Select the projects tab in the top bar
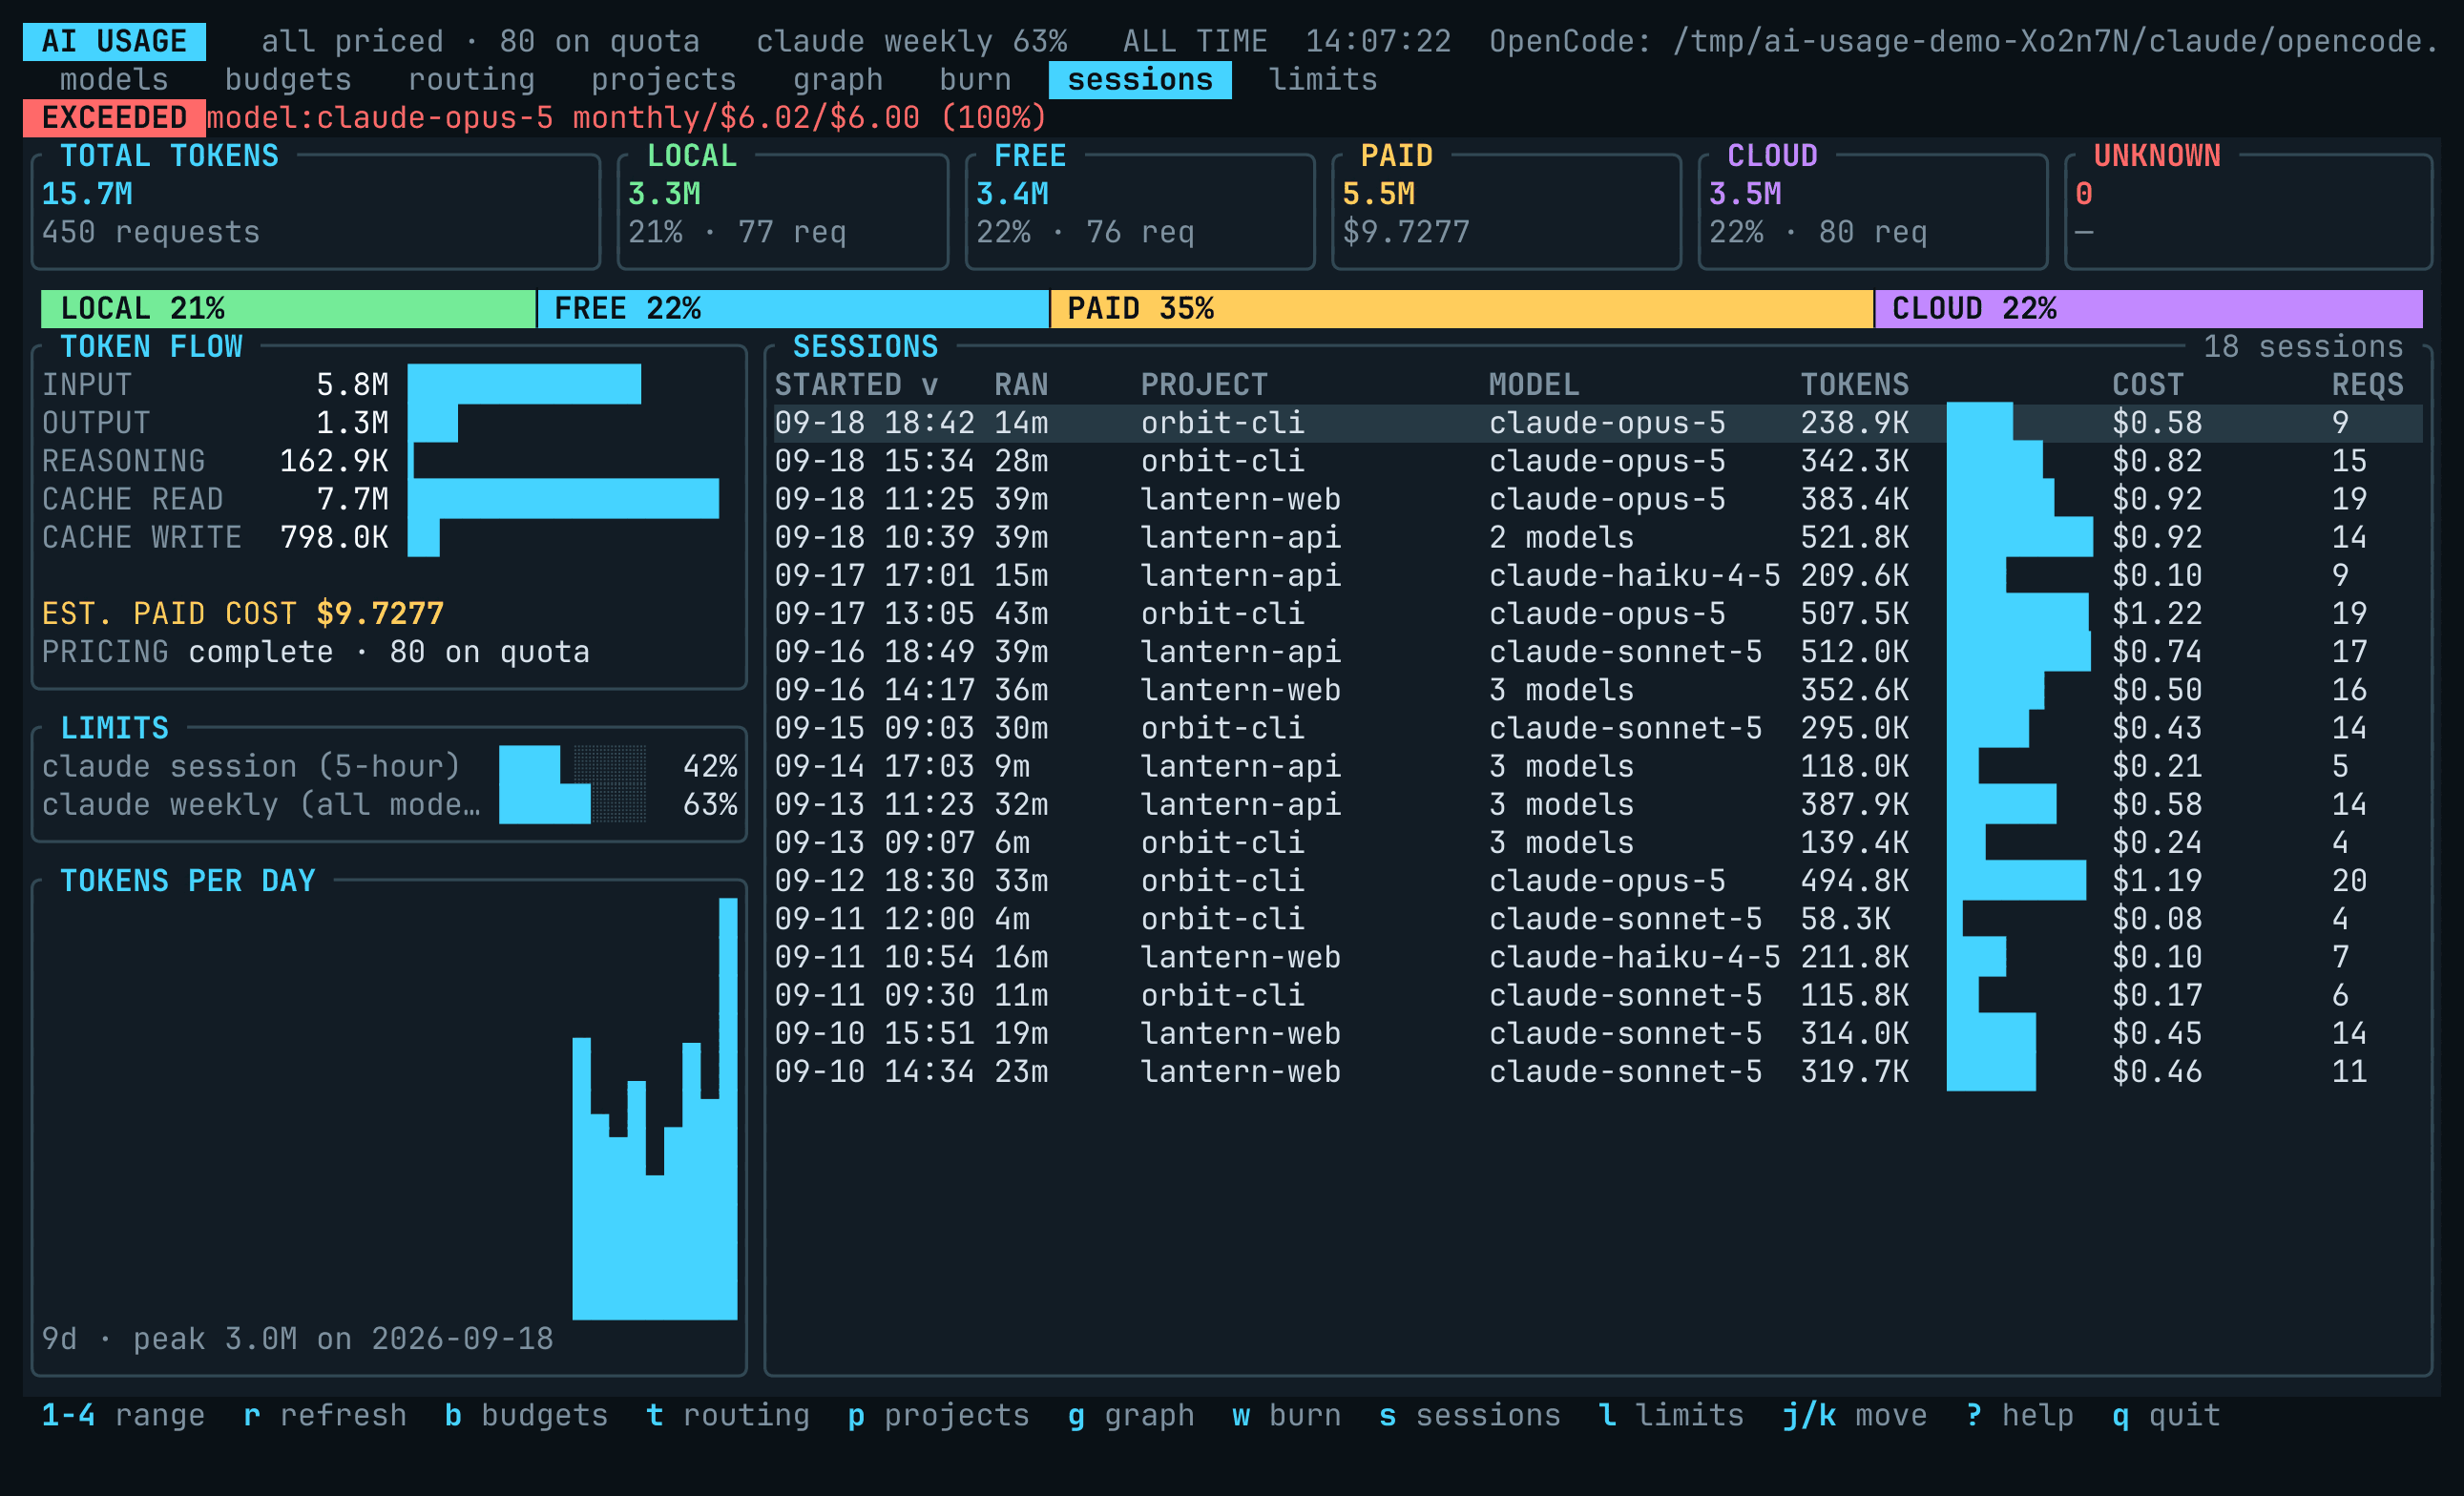 click(x=664, y=80)
